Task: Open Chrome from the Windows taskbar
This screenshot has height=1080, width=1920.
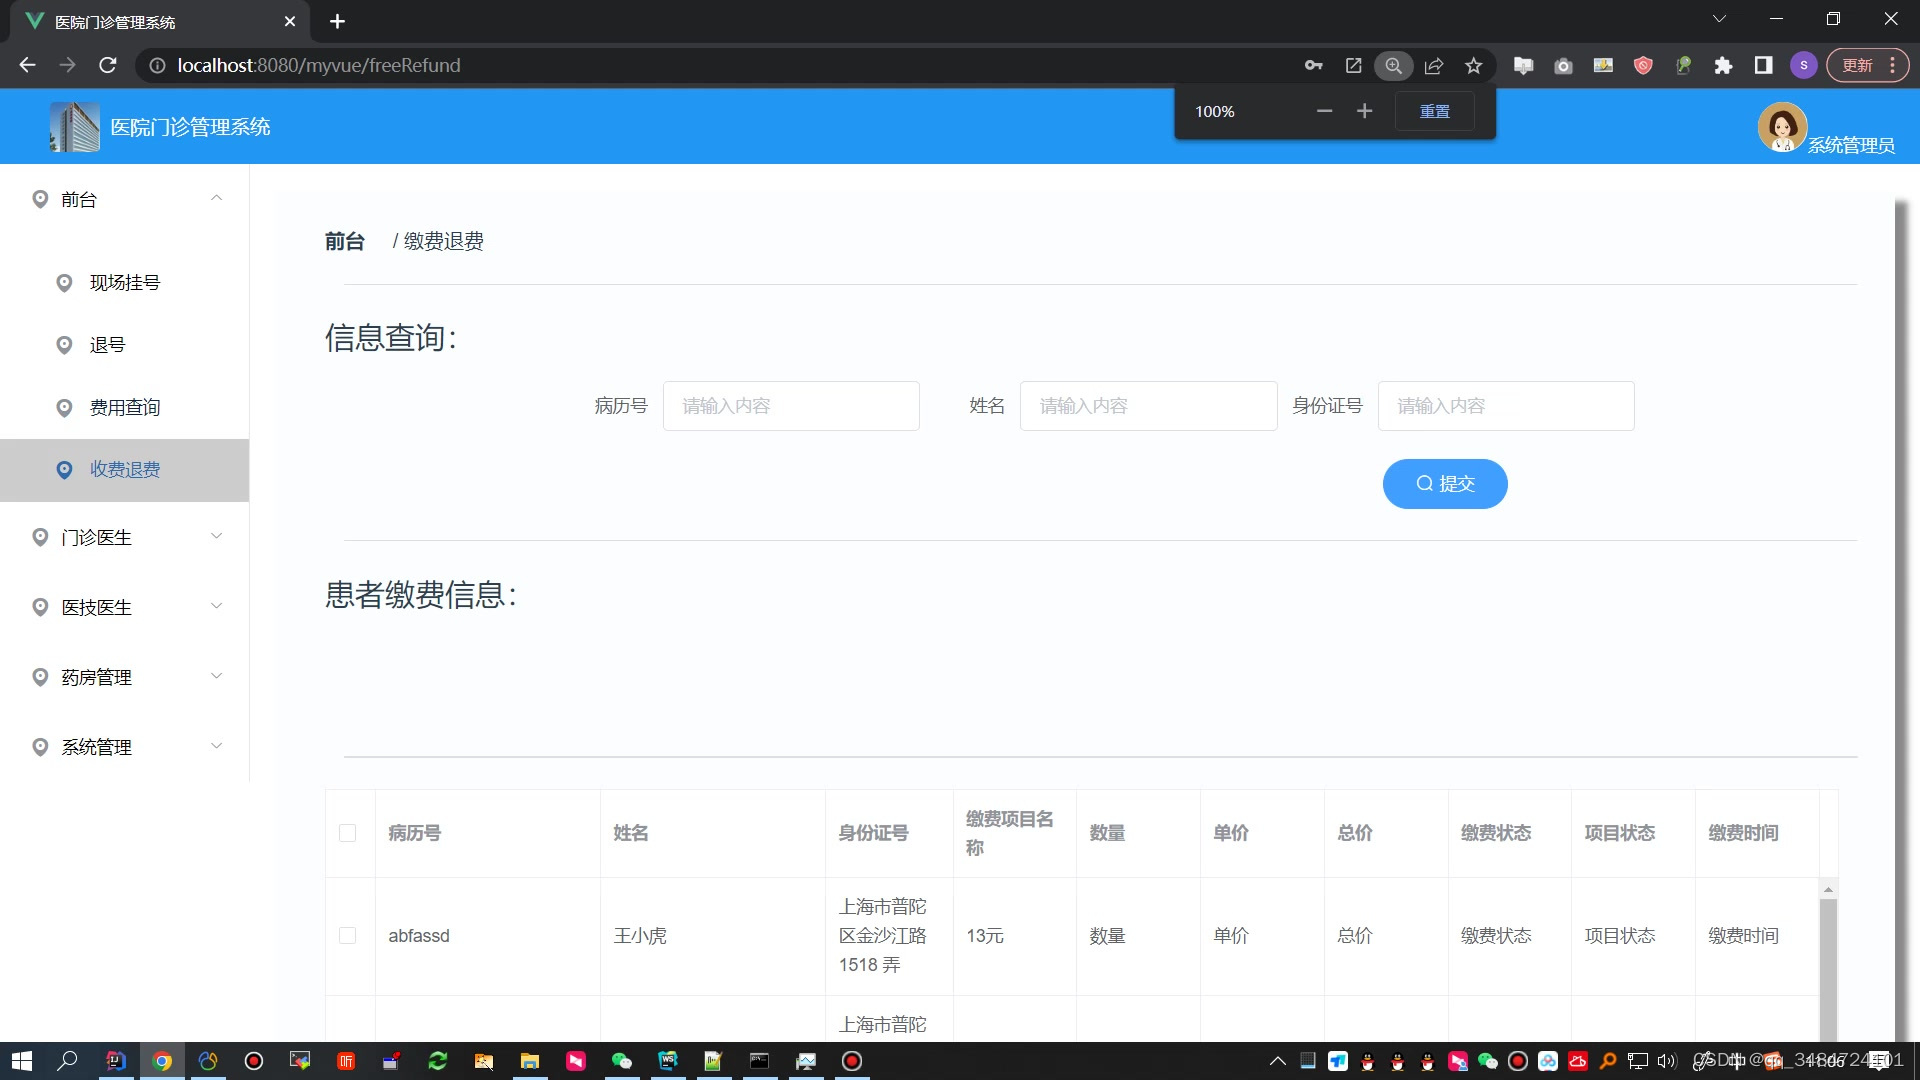Action: [x=162, y=1061]
